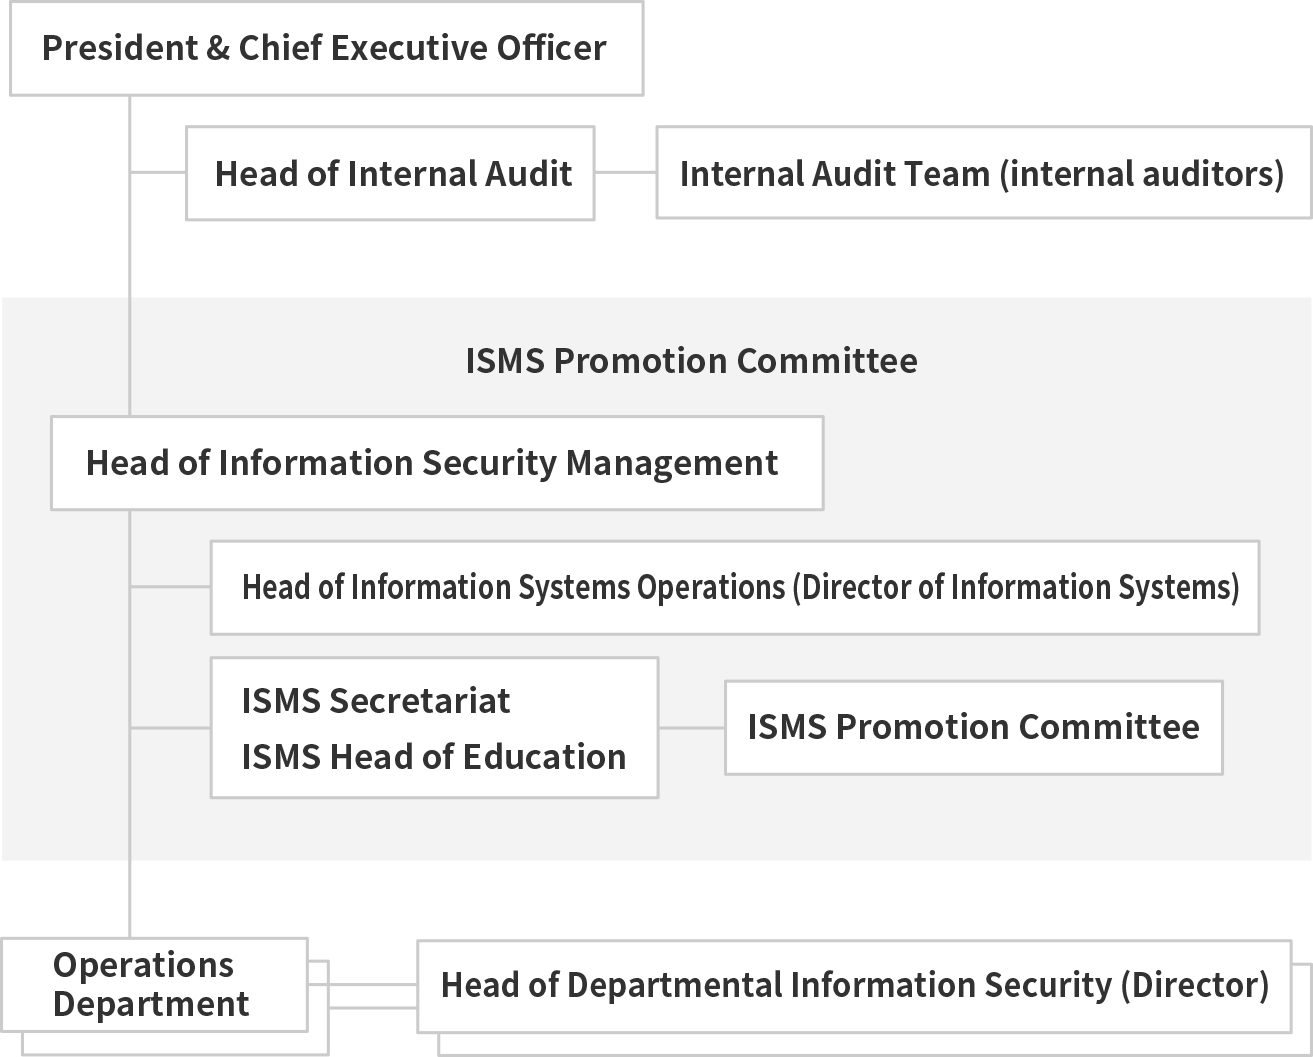Click the connector between Secretariat box and Promotion Committee box
1313x1057 pixels.
[691, 728]
